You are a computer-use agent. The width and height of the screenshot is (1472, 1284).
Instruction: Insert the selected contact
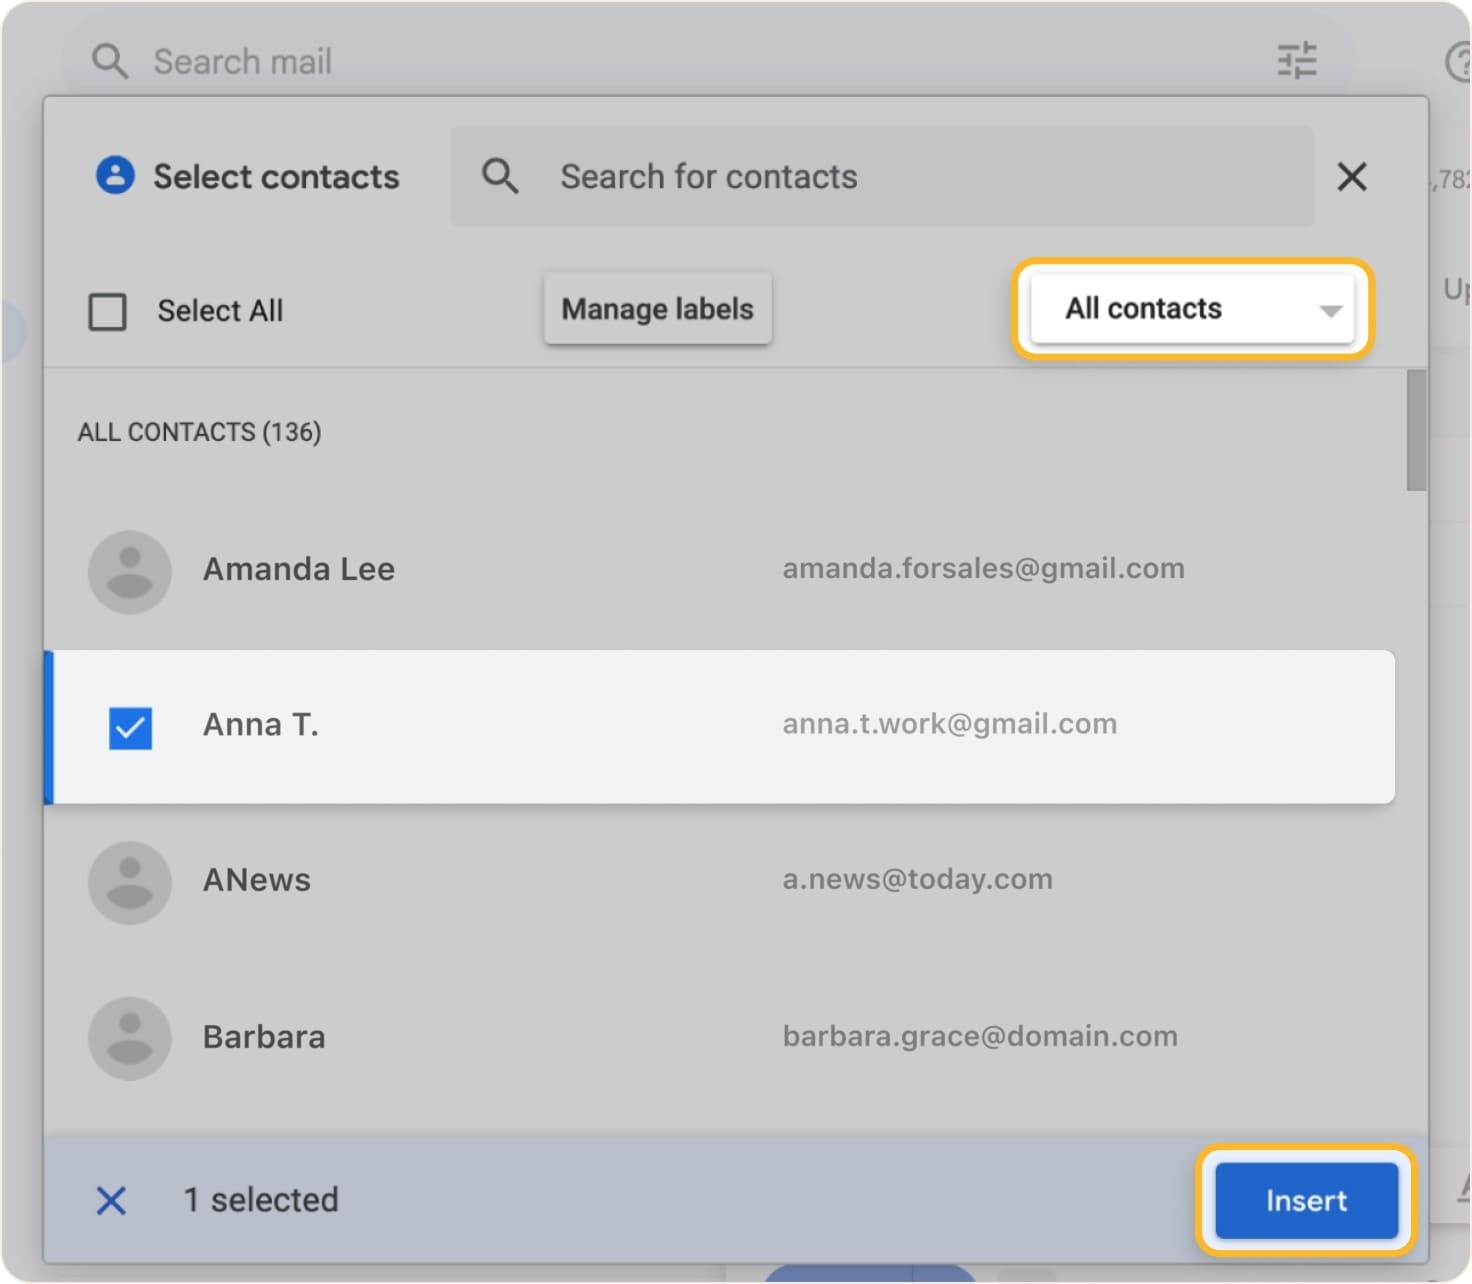click(1305, 1200)
